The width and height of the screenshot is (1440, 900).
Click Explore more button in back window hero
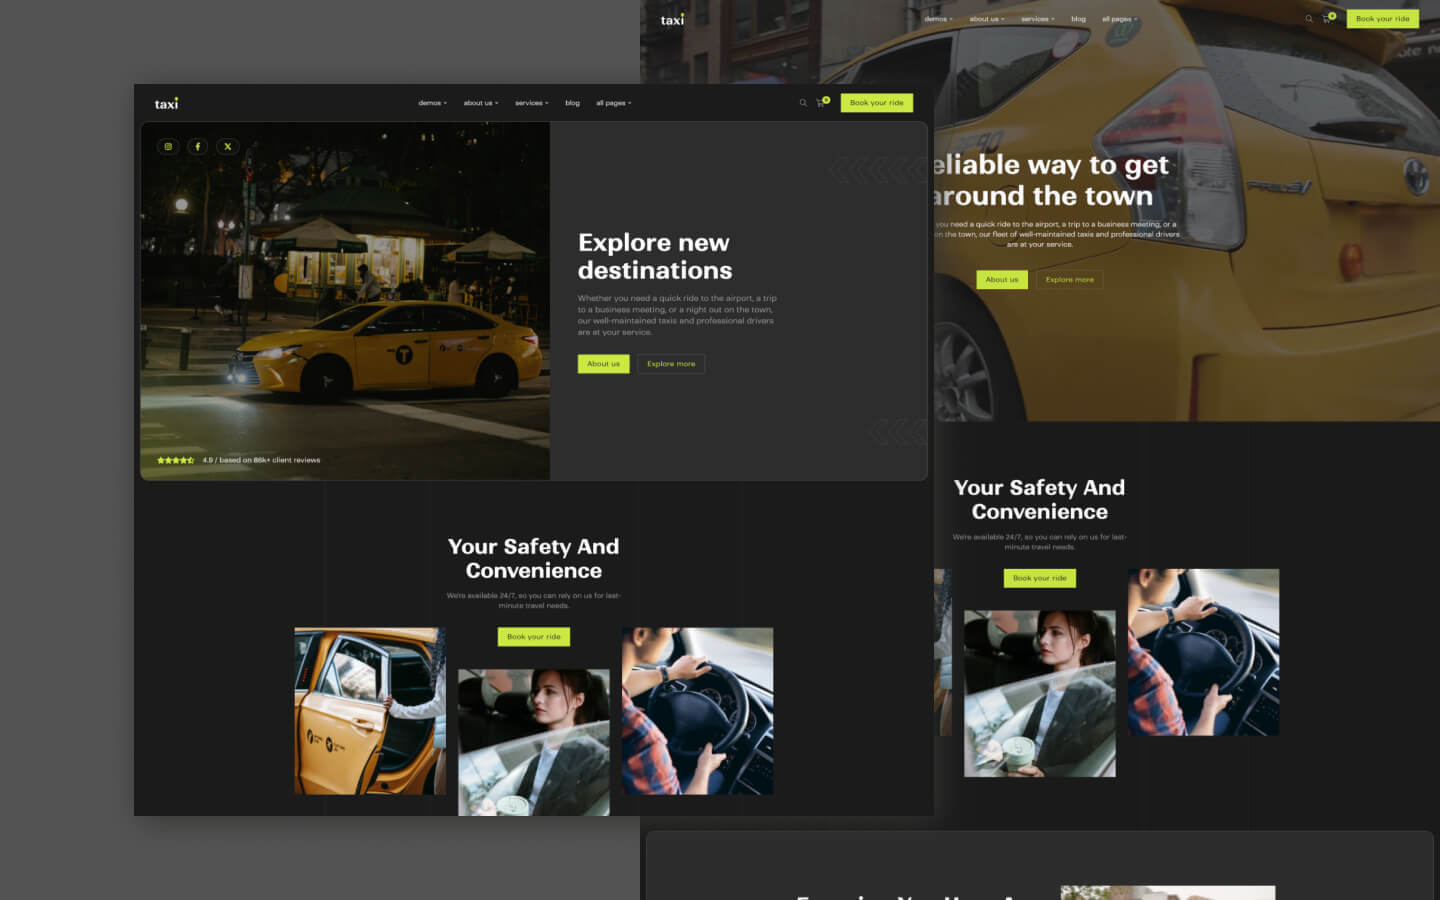pyautogui.click(x=1070, y=280)
